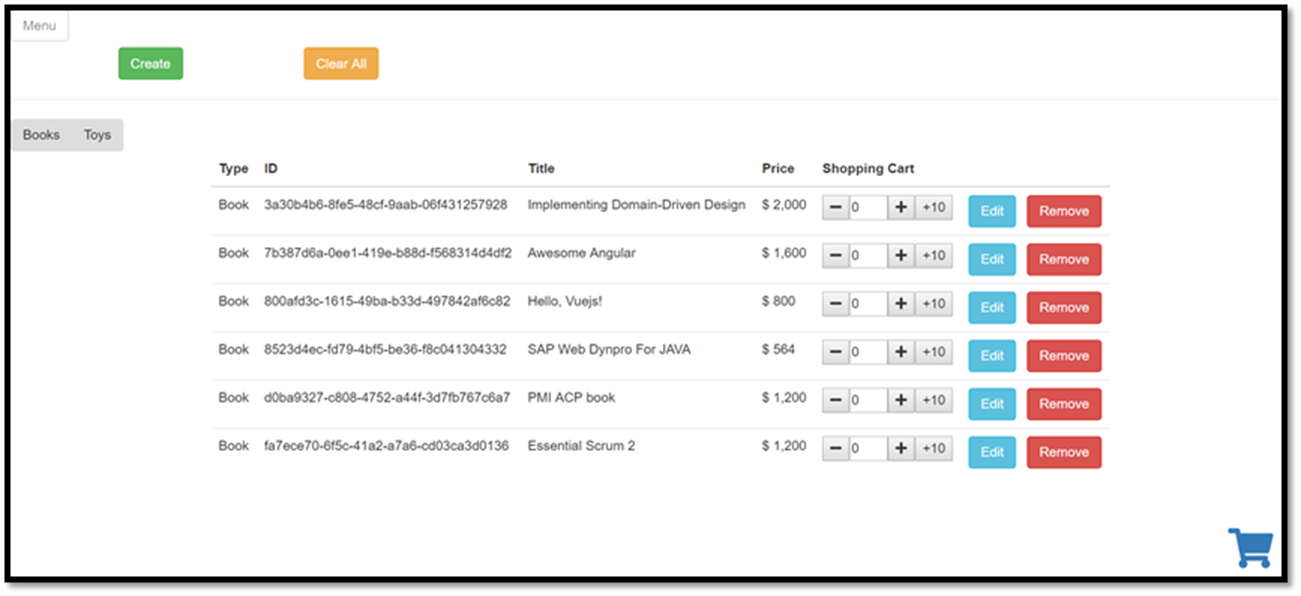Add 10 copies of Awesome Angular
Screen dimensions: 1301x596
pos(933,255)
